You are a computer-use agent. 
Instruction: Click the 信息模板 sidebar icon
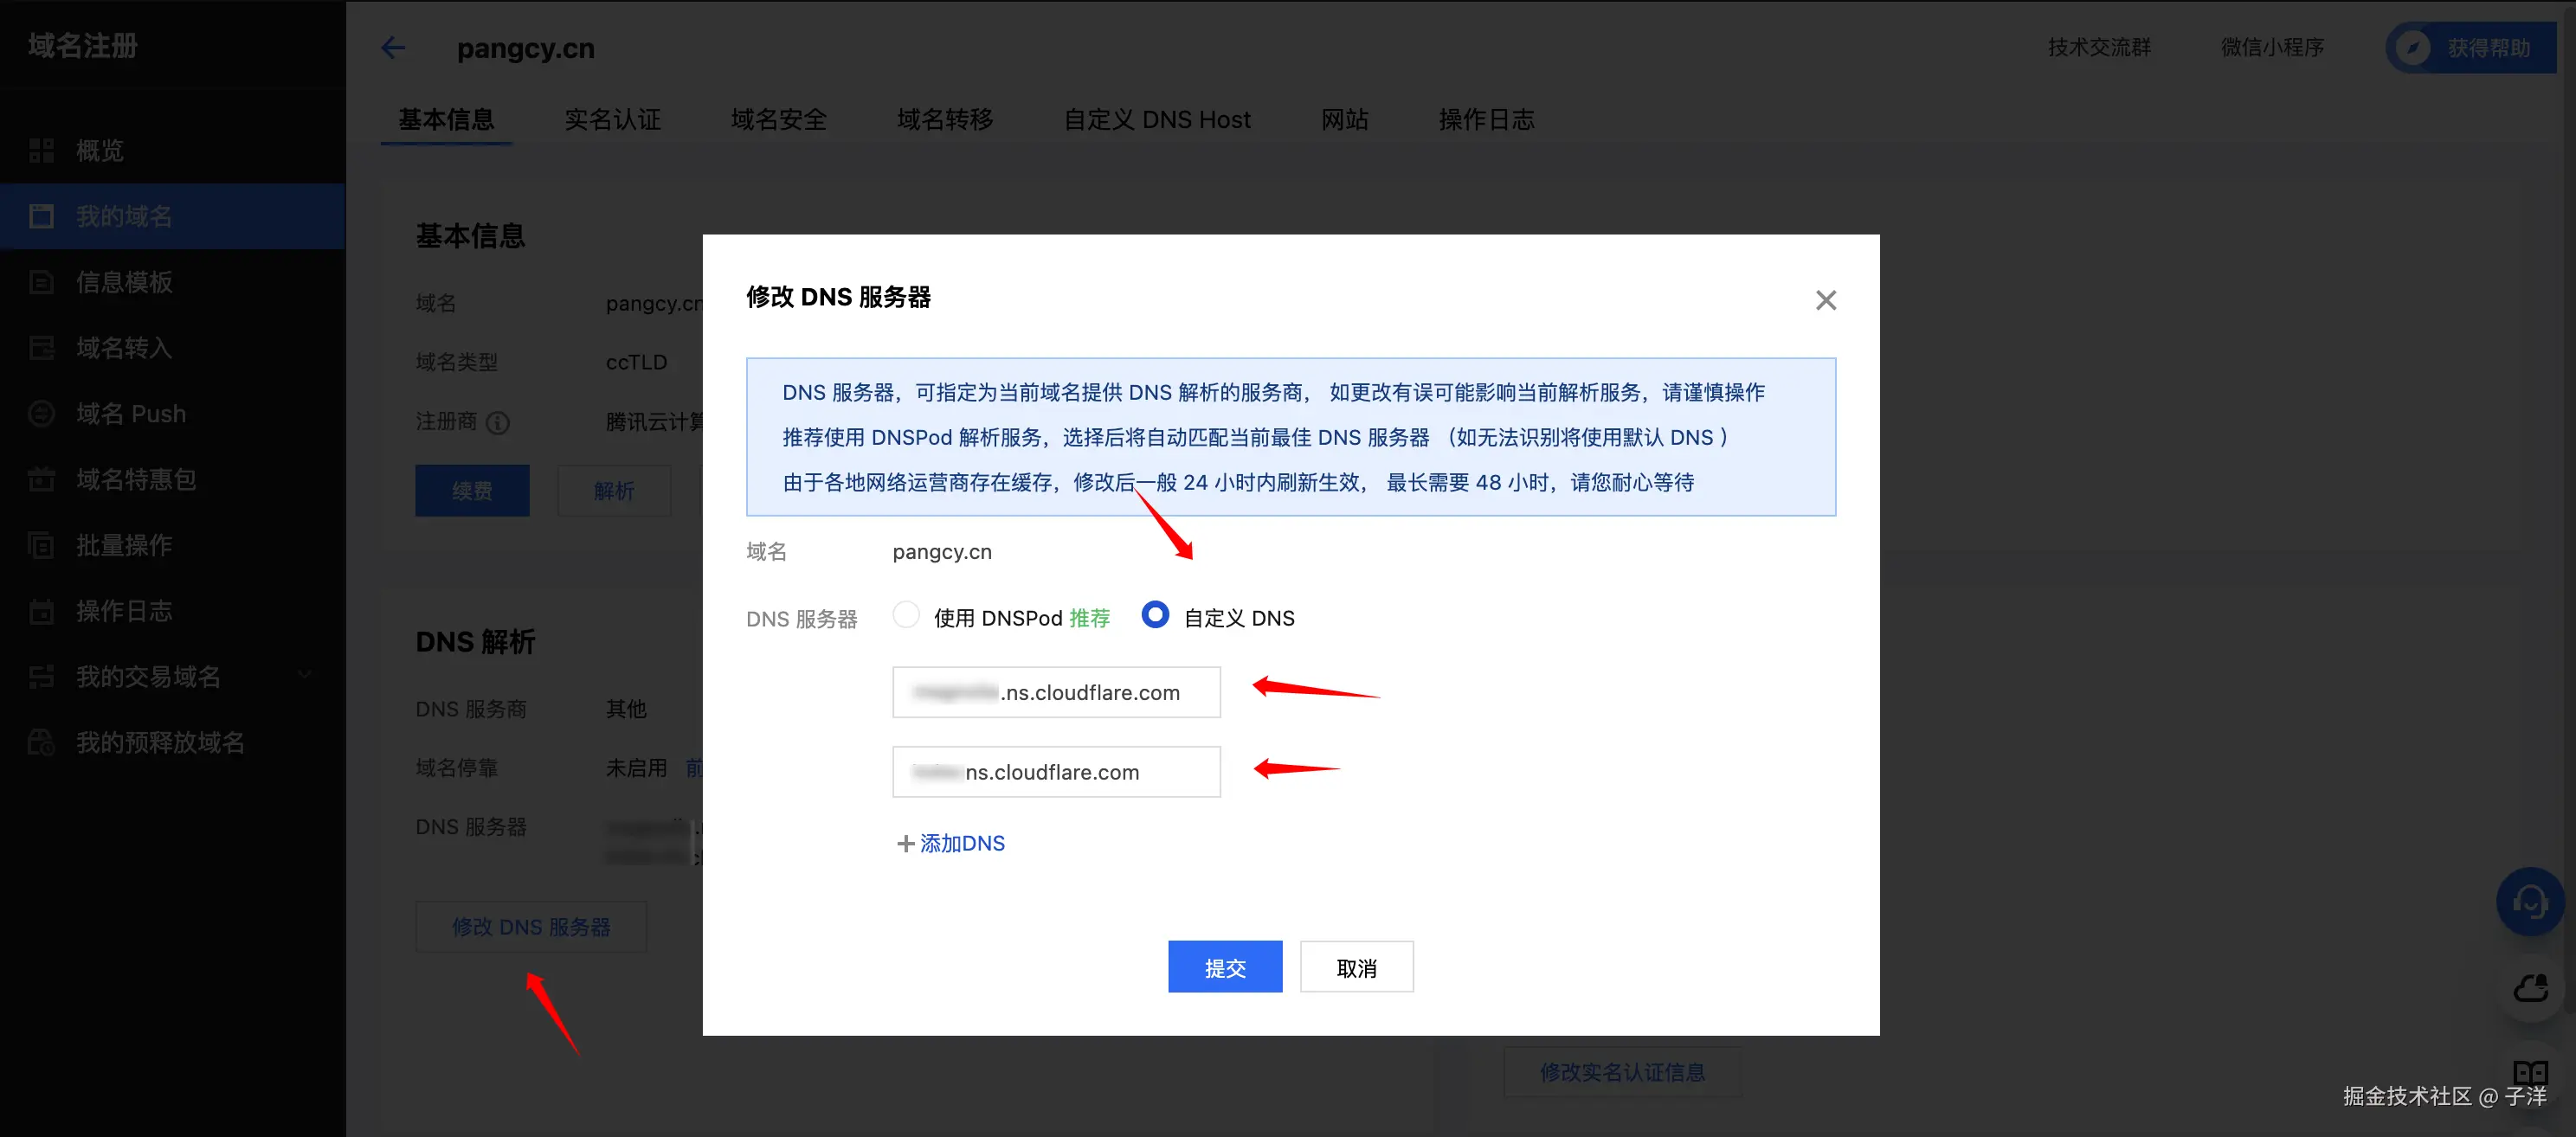click(x=41, y=282)
